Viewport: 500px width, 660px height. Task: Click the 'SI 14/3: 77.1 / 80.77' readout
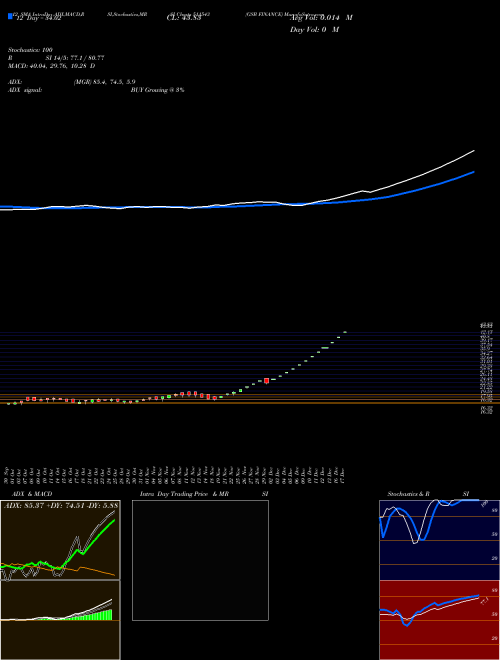(75, 58)
